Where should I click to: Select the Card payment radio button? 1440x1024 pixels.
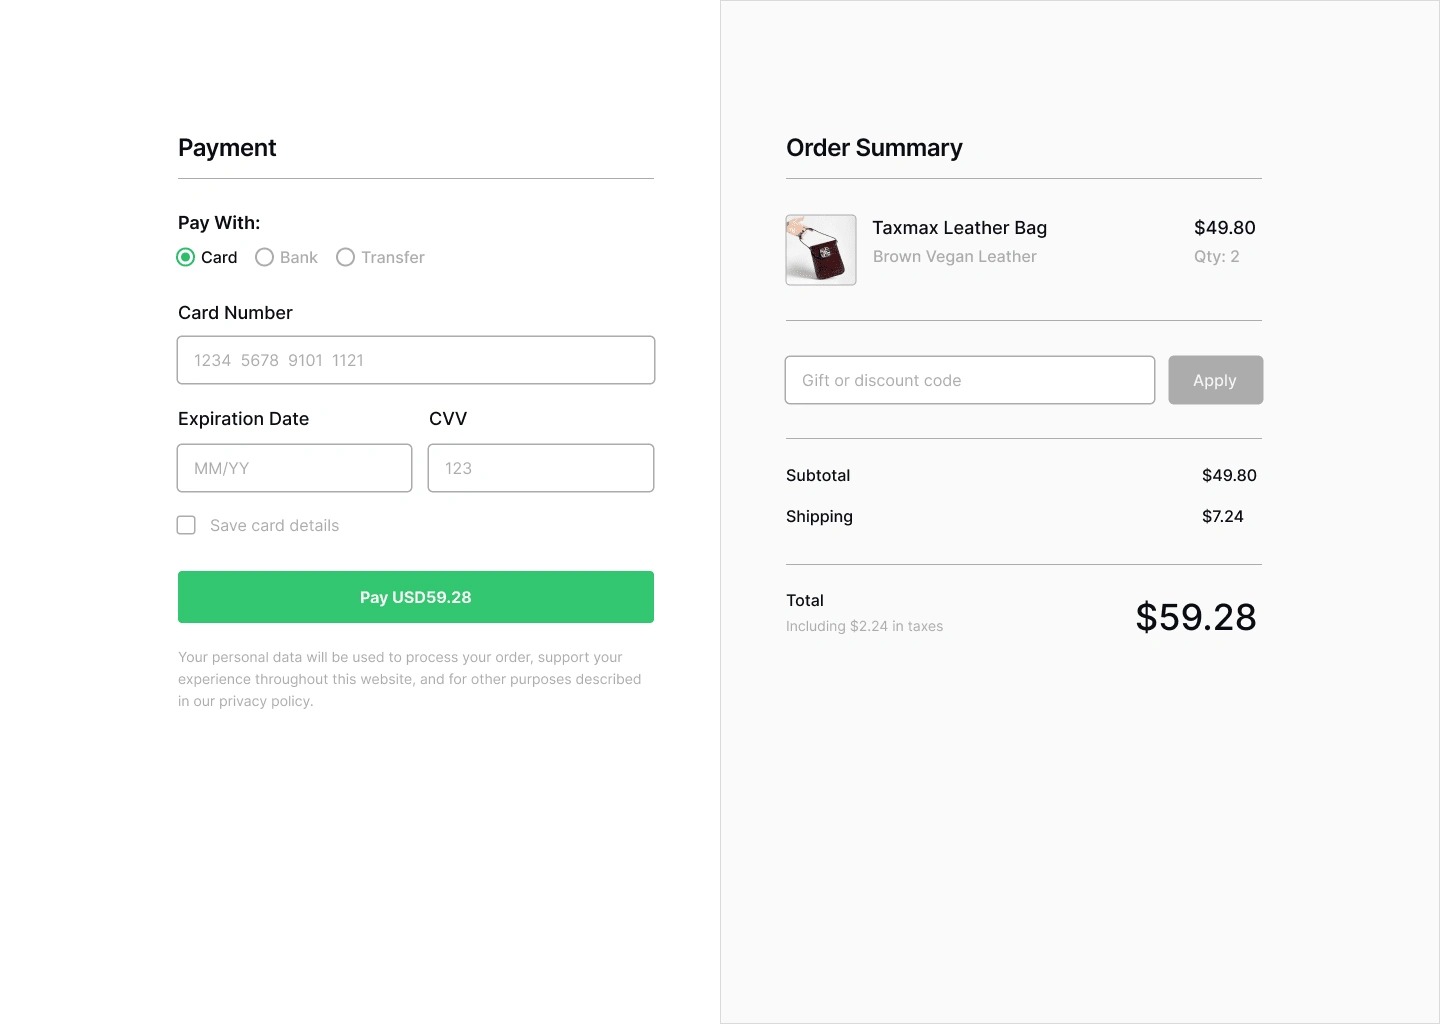coord(186,257)
